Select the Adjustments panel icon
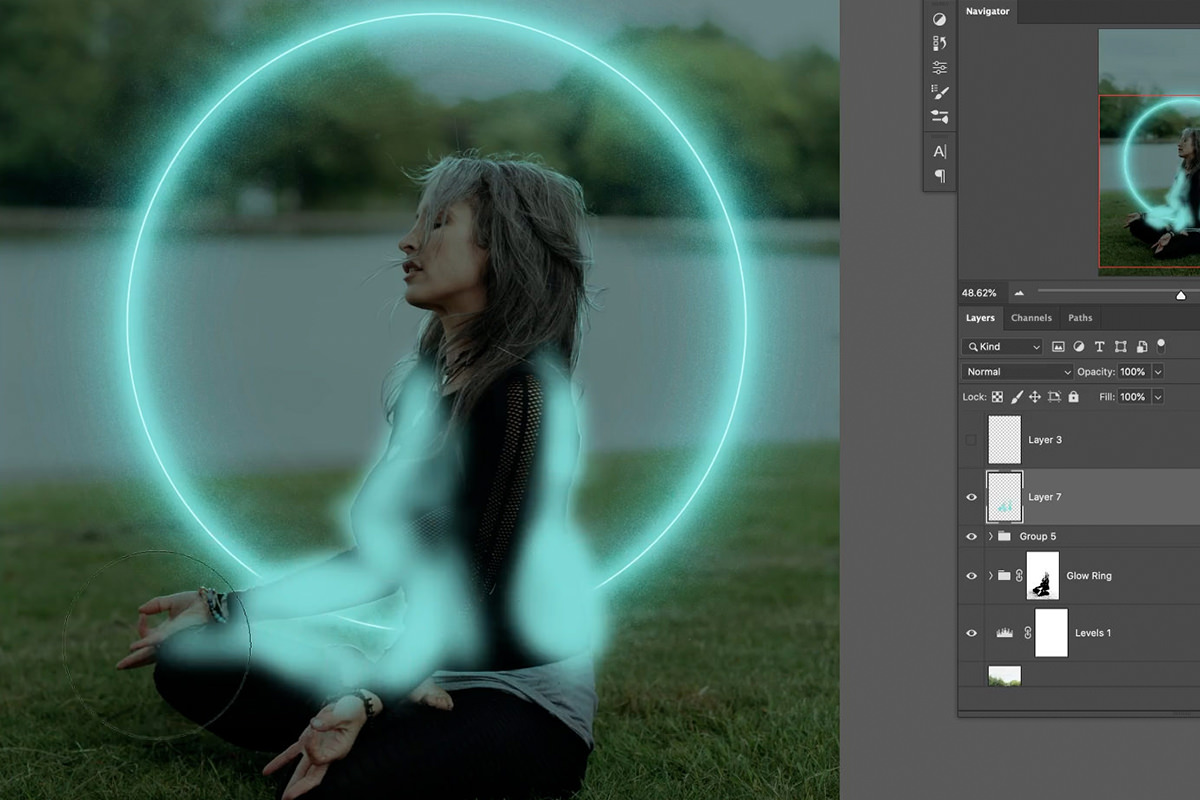 click(x=938, y=21)
